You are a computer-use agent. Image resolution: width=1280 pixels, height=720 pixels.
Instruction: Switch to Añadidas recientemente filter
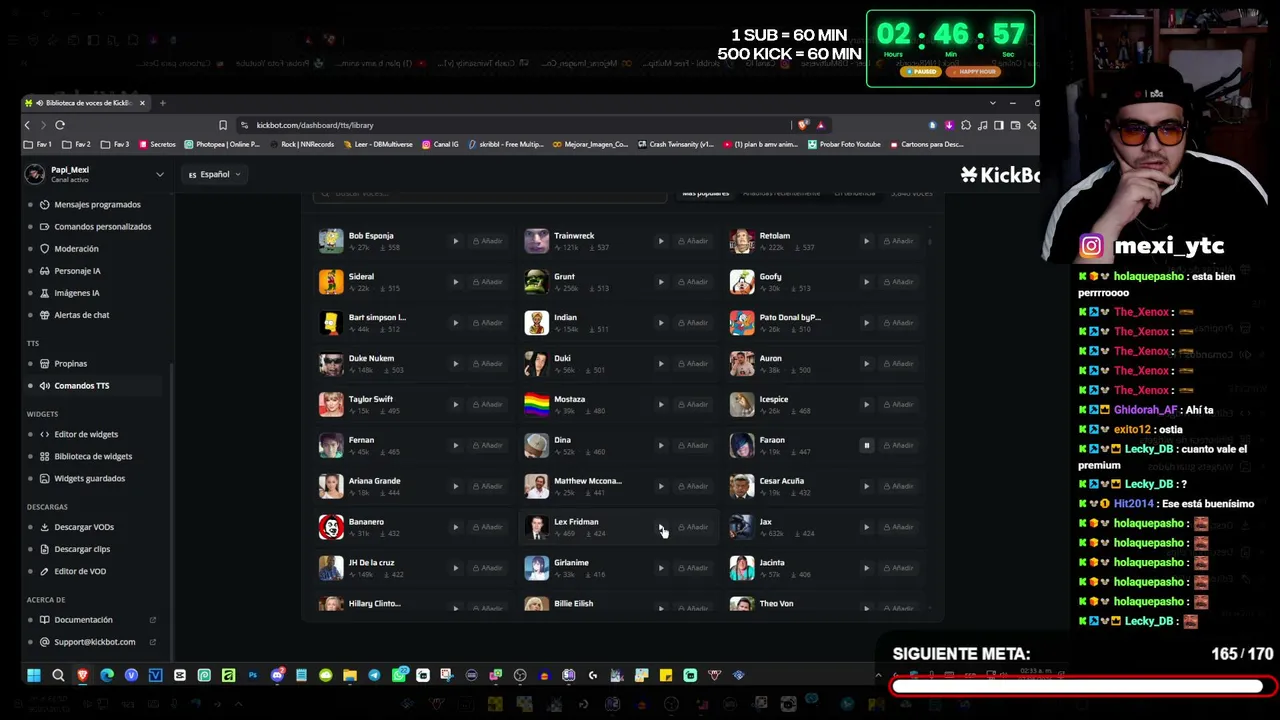pos(781,193)
